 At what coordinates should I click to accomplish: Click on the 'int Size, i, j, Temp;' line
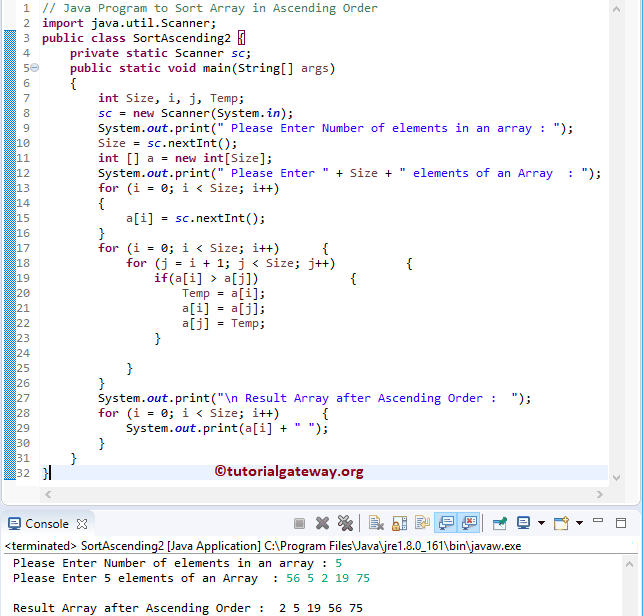171,98
